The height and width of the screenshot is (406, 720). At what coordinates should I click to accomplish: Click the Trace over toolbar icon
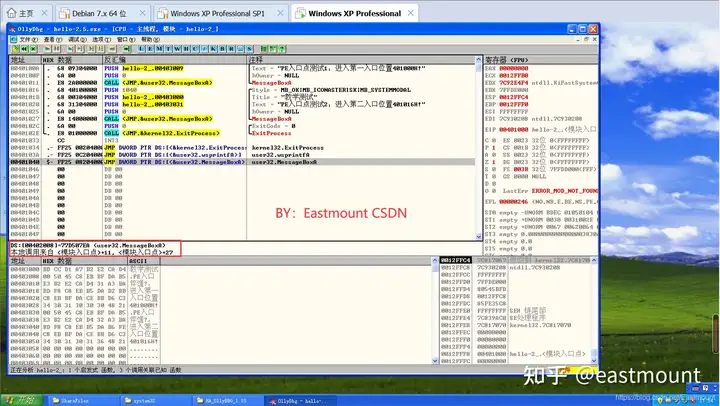coord(101,49)
